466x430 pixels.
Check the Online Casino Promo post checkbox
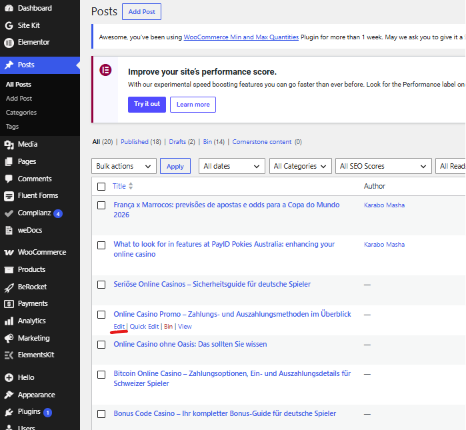click(x=101, y=315)
